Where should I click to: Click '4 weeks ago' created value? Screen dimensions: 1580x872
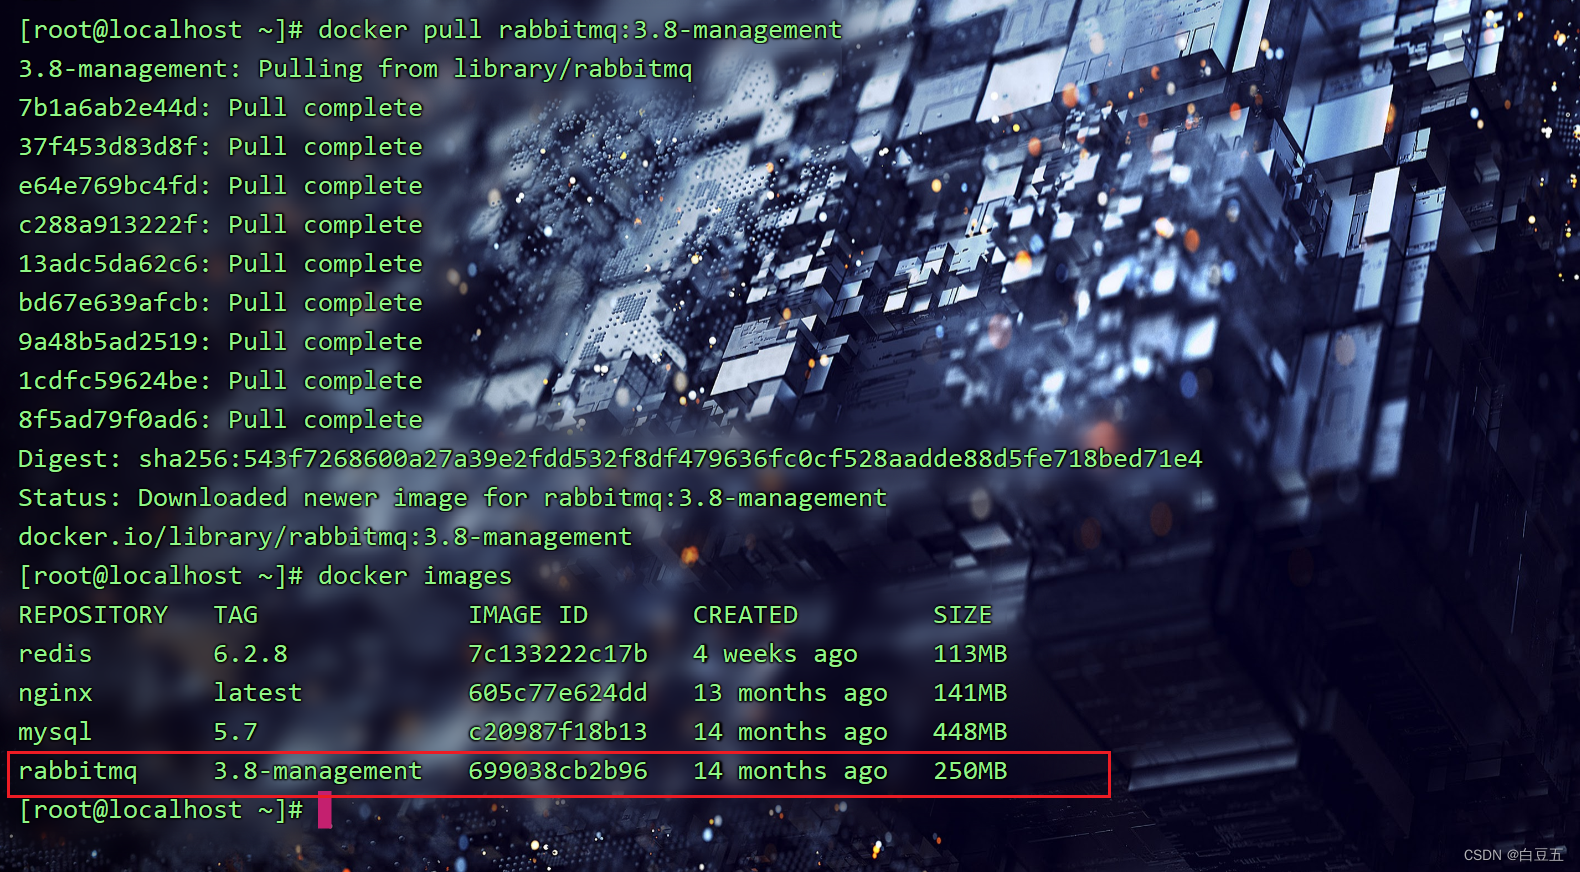point(775,654)
